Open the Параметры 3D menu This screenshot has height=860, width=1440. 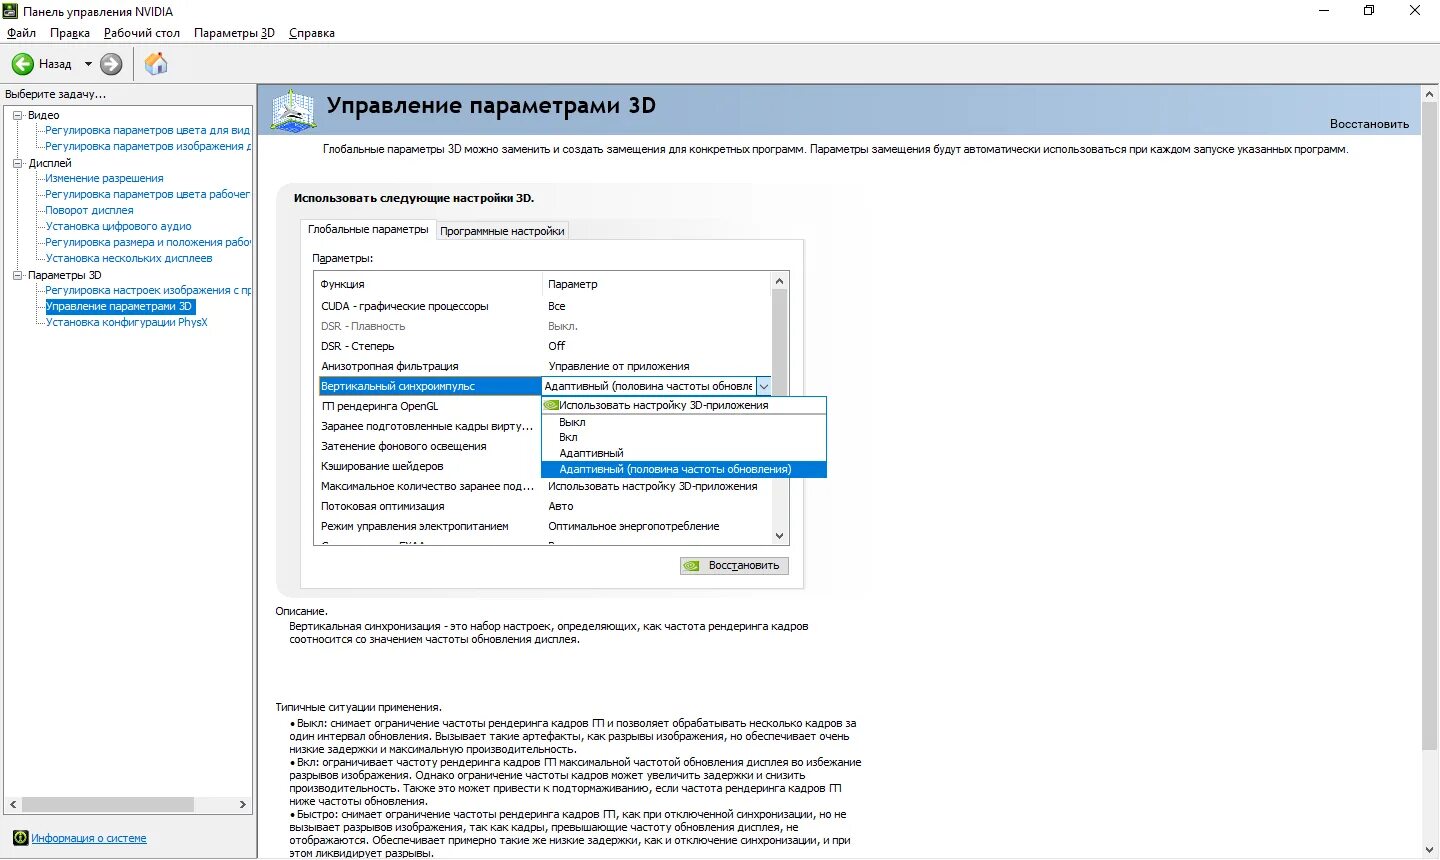click(234, 33)
